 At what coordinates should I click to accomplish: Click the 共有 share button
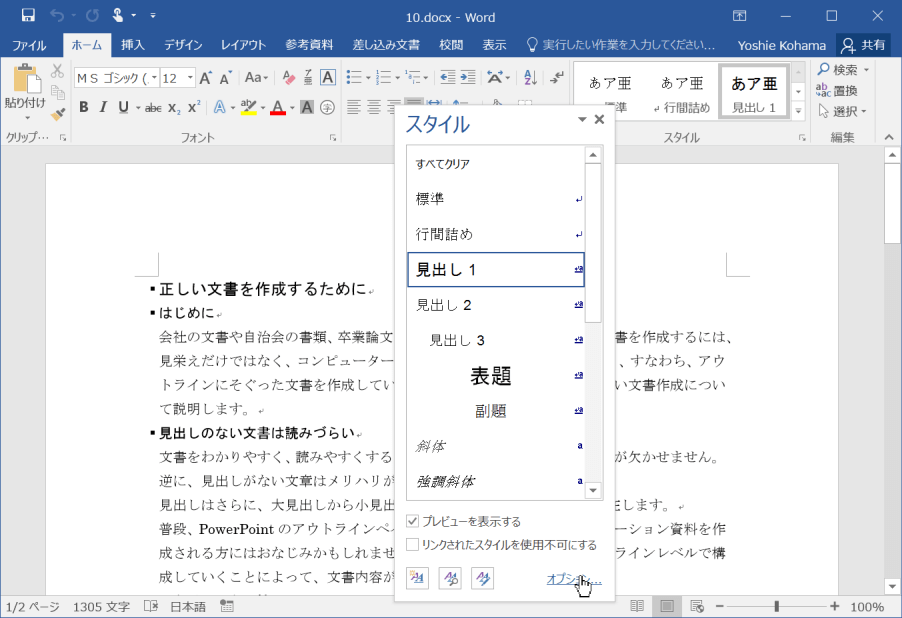click(863, 45)
